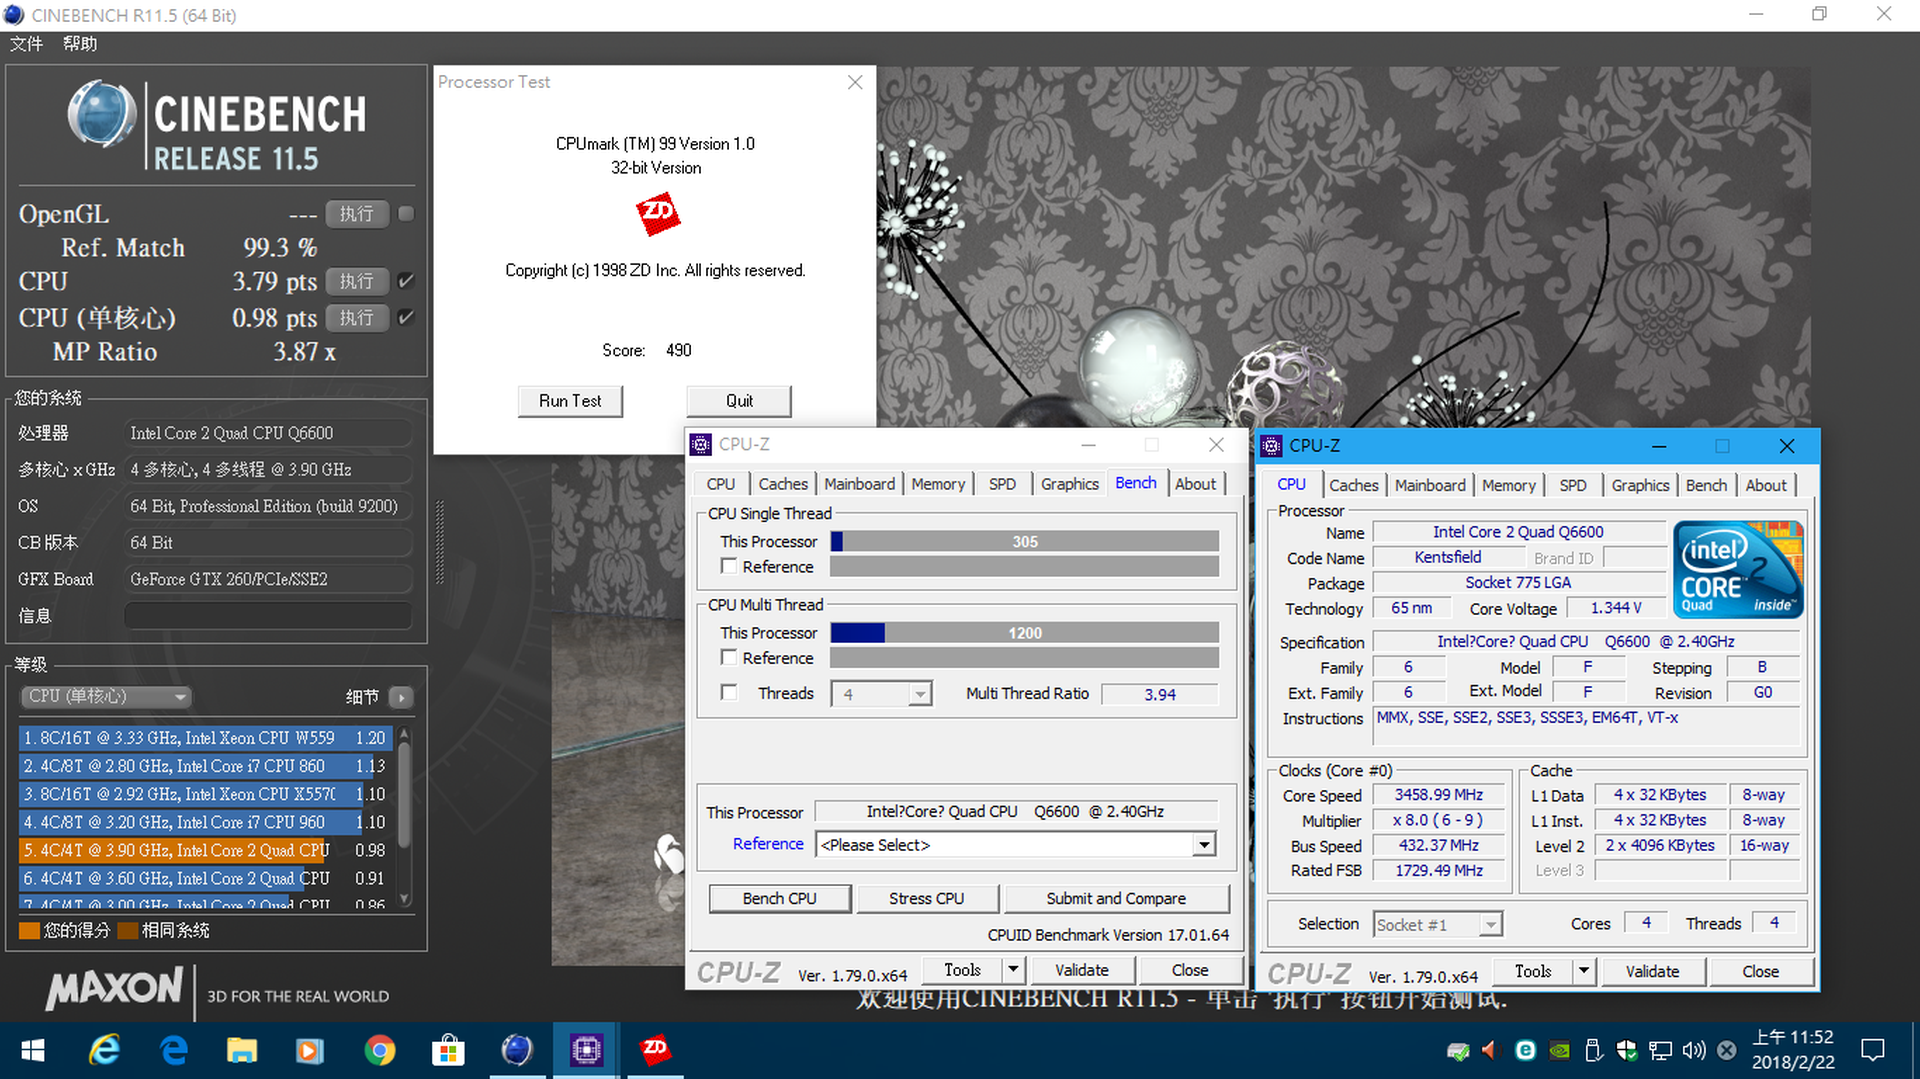Open Safely Remove Hardware tray icon
This screenshot has width=1920, height=1079.
point(1594,1050)
